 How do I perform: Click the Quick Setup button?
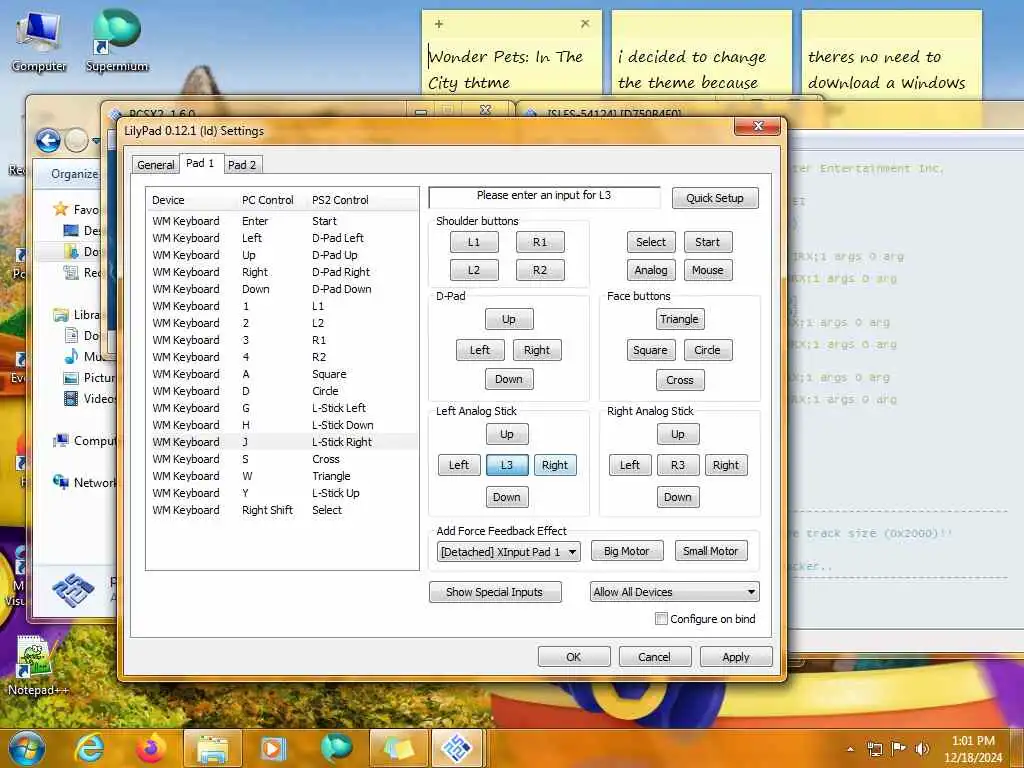point(714,198)
